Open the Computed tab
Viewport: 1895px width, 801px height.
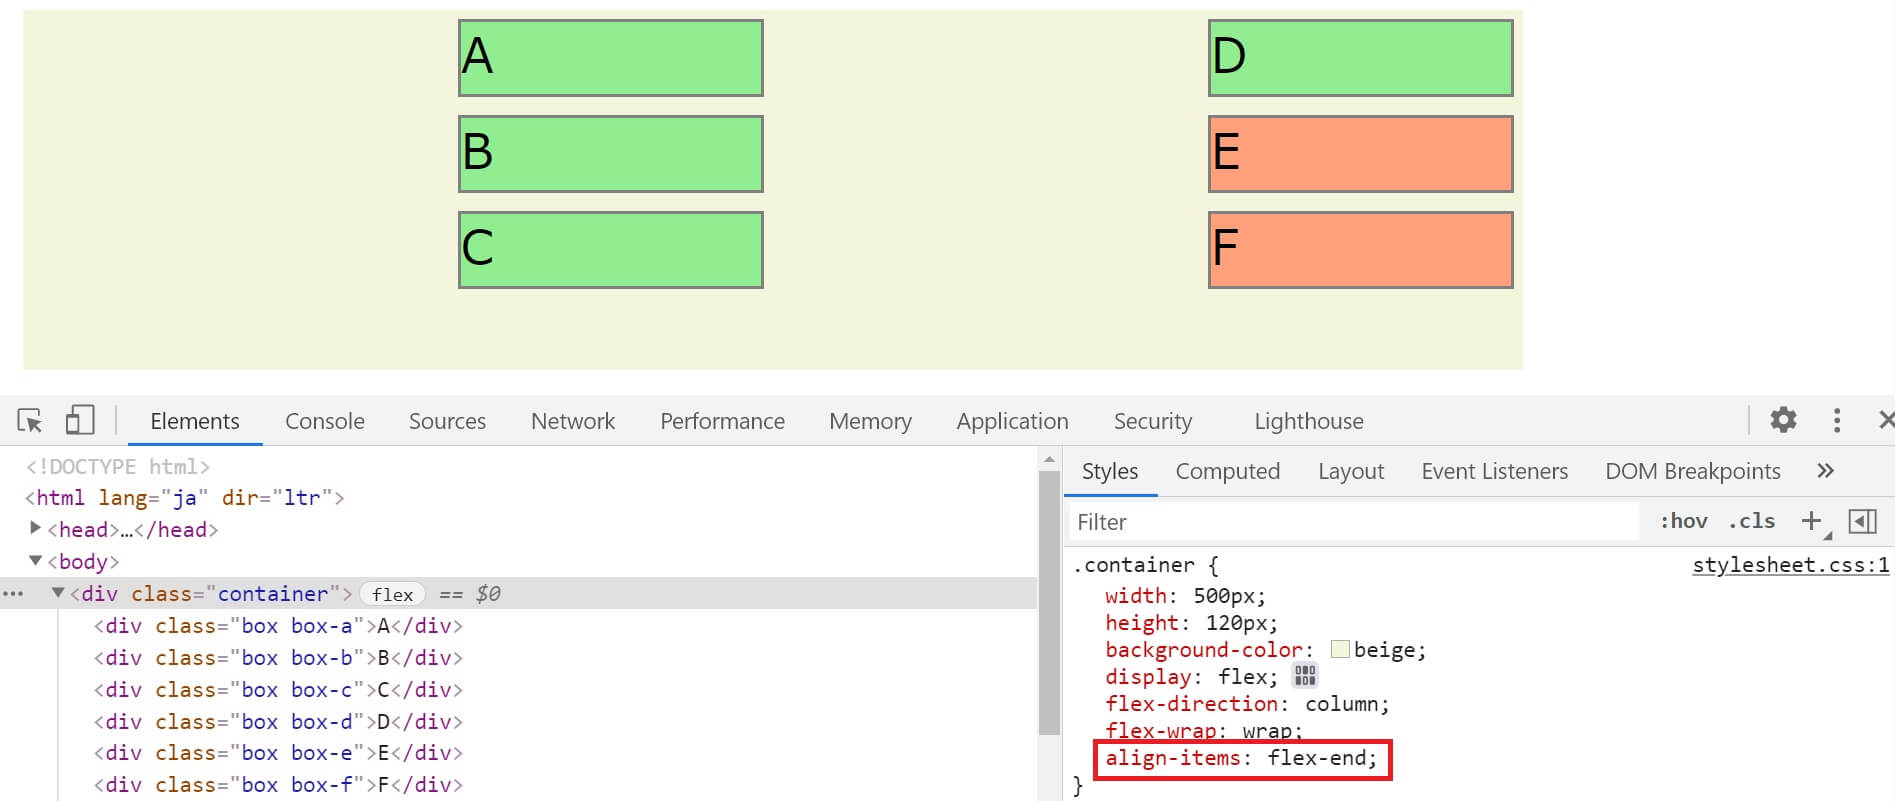[x=1227, y=471]
